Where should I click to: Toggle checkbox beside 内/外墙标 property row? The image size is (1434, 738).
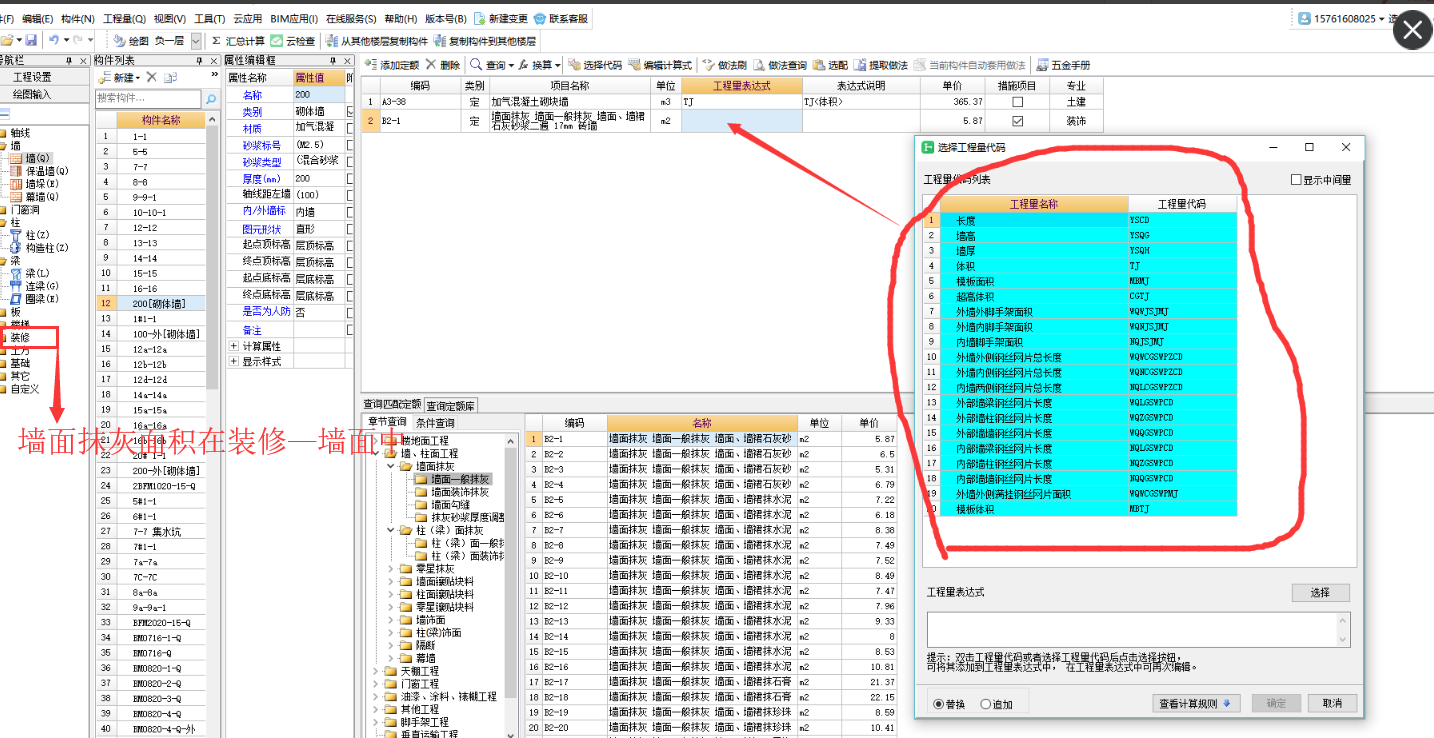(x=350, y=211)
